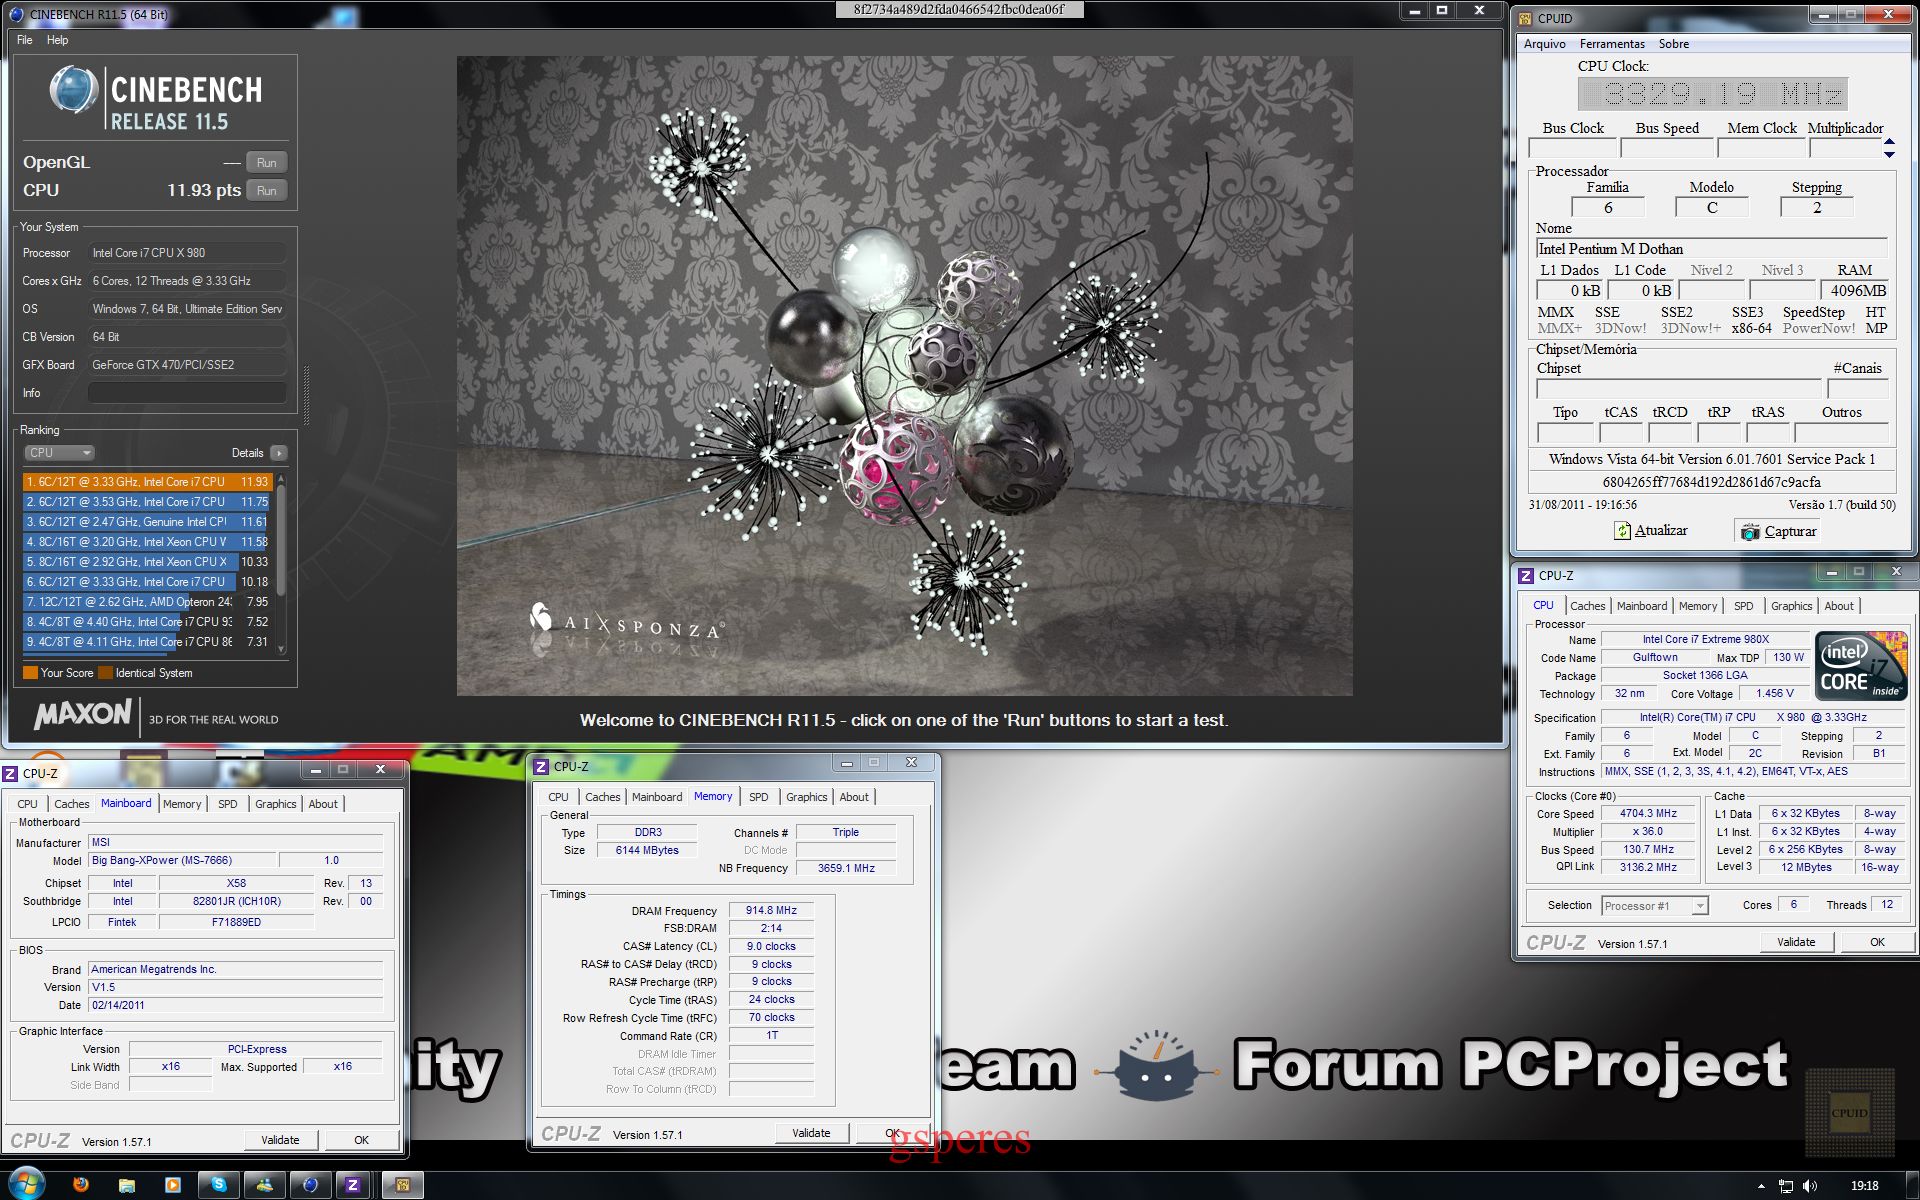Open About tab in the CPU-Z CPU window
1920x1200 pixels.
coord(1839,606)
